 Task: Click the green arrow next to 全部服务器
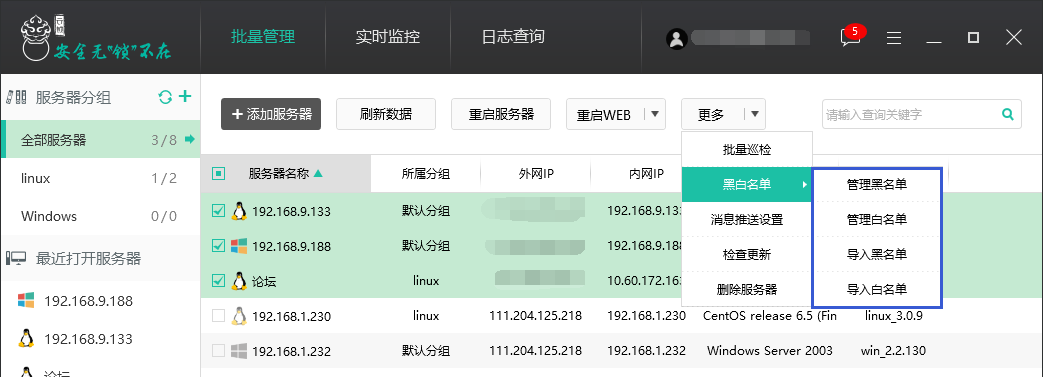190,140
